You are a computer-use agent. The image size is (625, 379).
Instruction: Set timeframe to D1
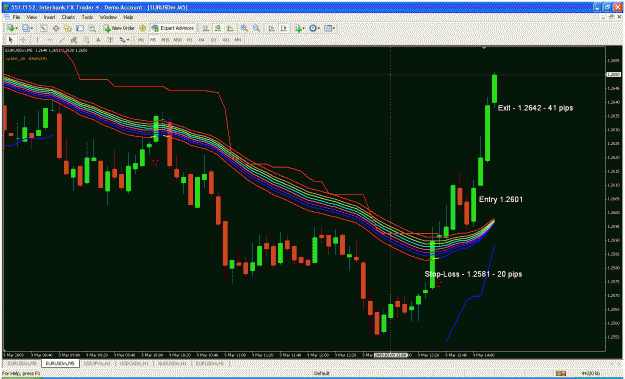pyautogui.click(x=213, y=40)
